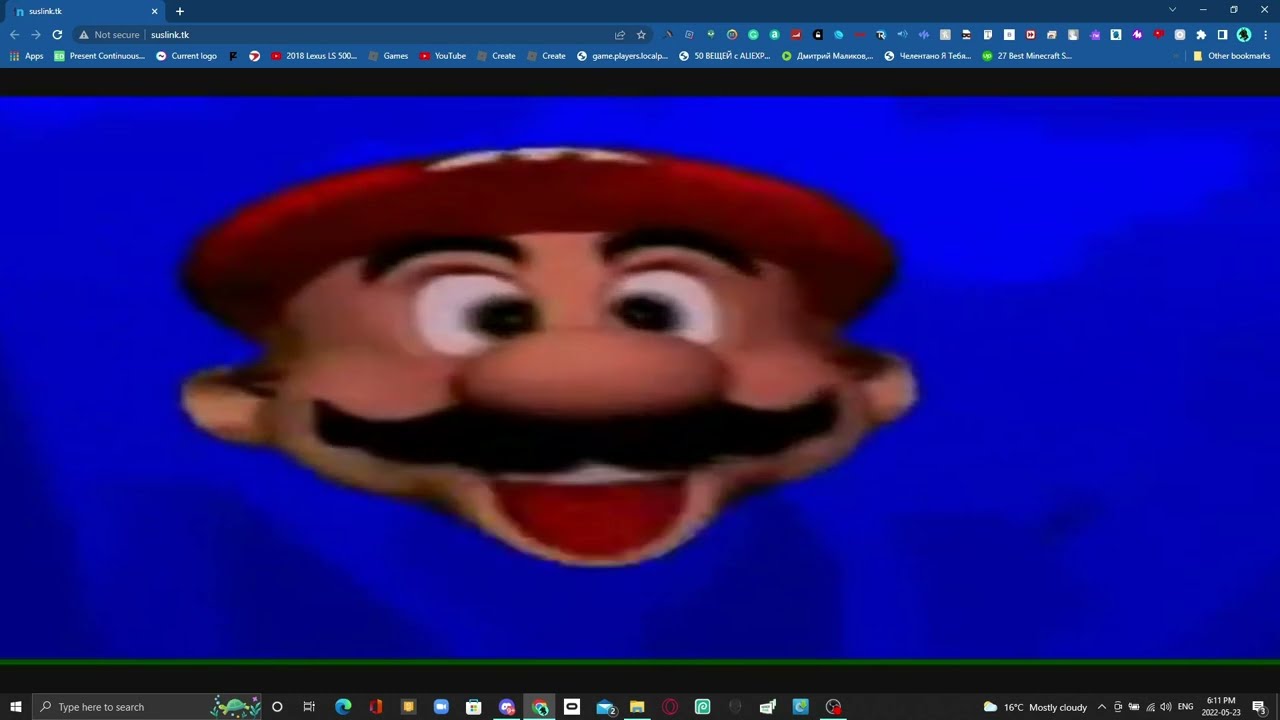1280x720 pixels.
Task: Switch ENG input language
Action: 1186,707
